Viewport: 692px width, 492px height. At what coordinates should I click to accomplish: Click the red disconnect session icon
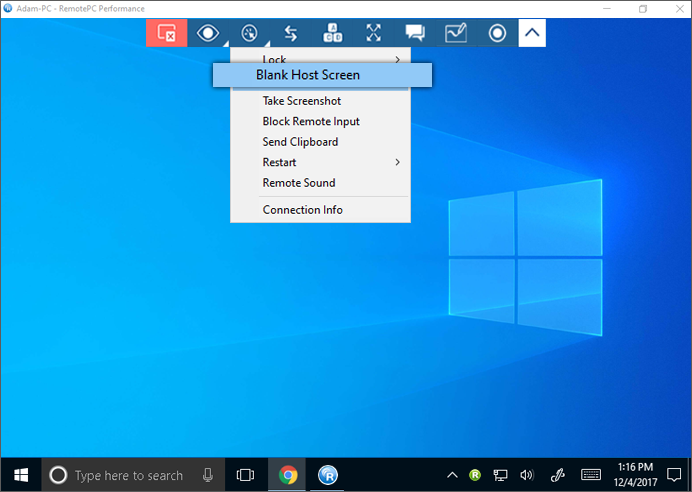tap(167, 33)
